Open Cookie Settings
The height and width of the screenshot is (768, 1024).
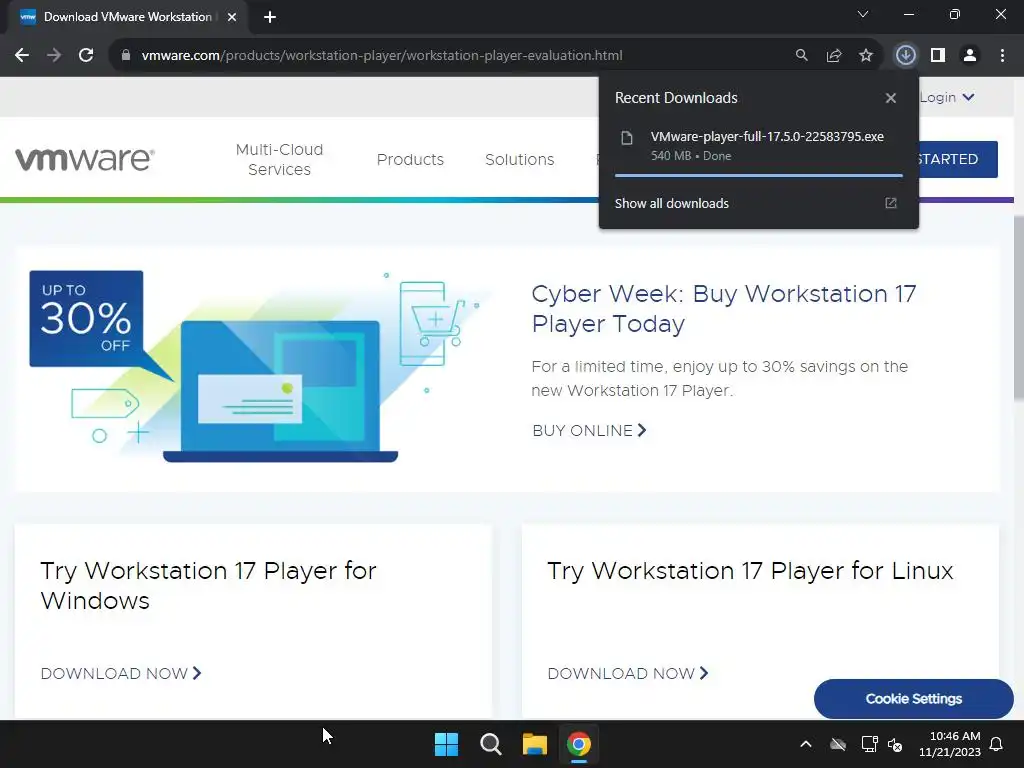(x=914, y=699)
